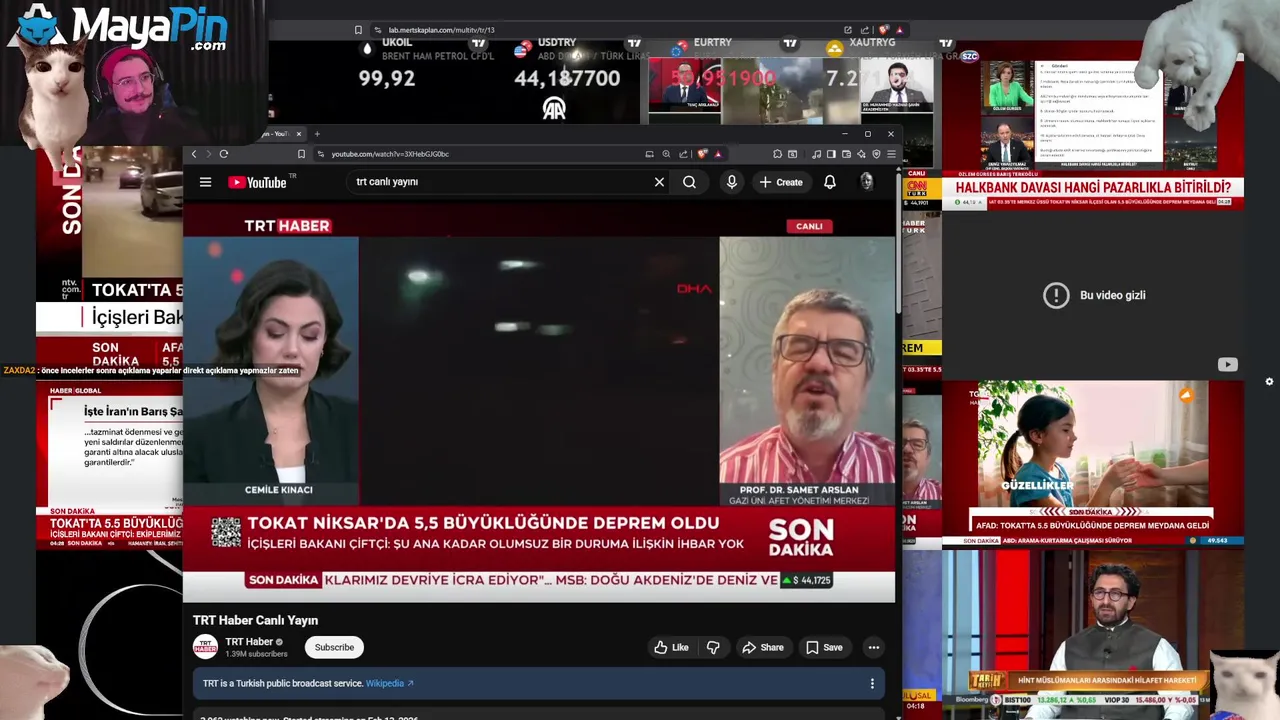The width and height of the screenshot is (1280, 720).
Task: Click the '1.39M subscribers' count
Action: 256,654
